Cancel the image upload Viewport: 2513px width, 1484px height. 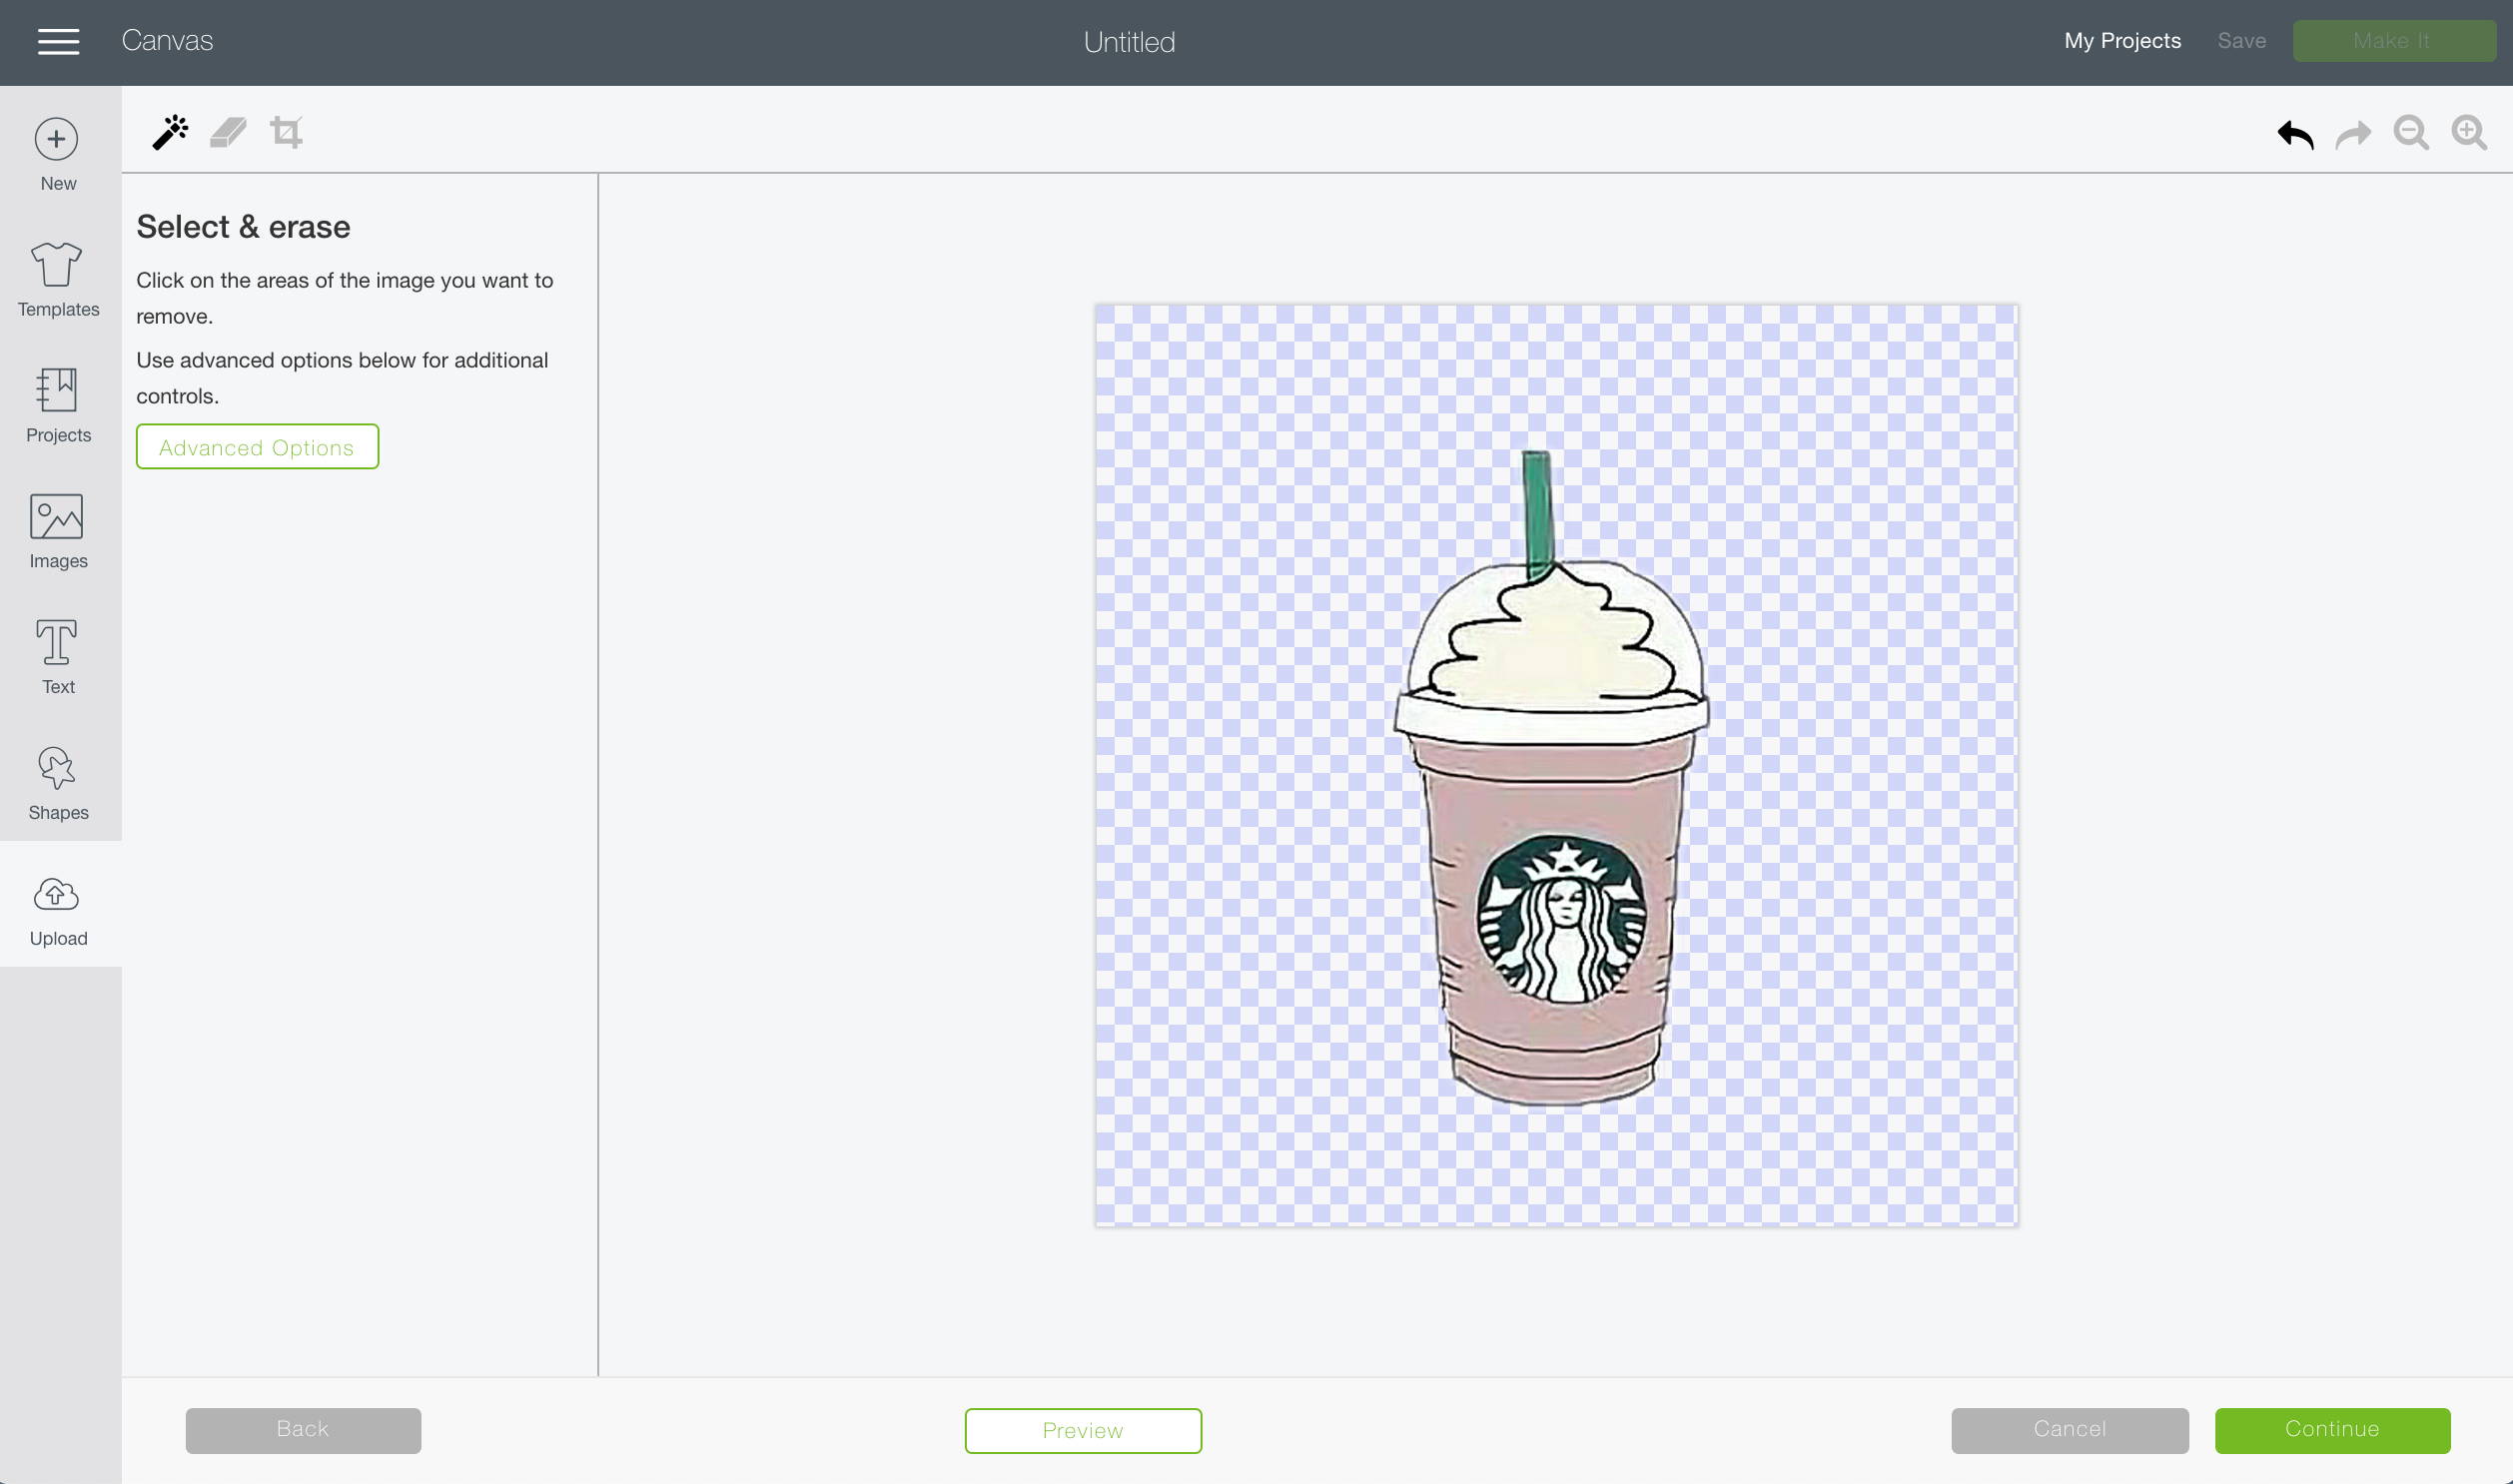2069,1430
